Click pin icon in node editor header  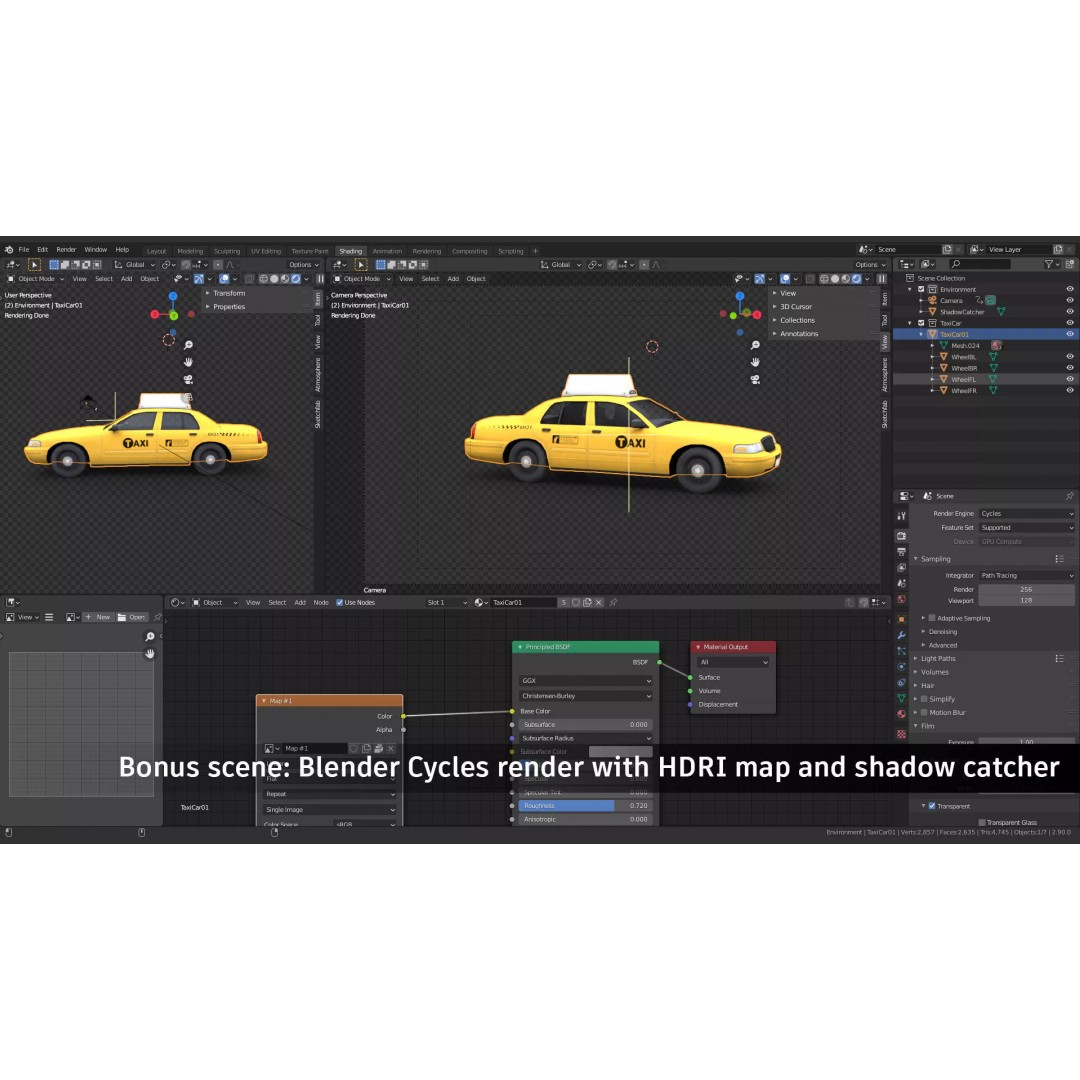click(613, 603)
